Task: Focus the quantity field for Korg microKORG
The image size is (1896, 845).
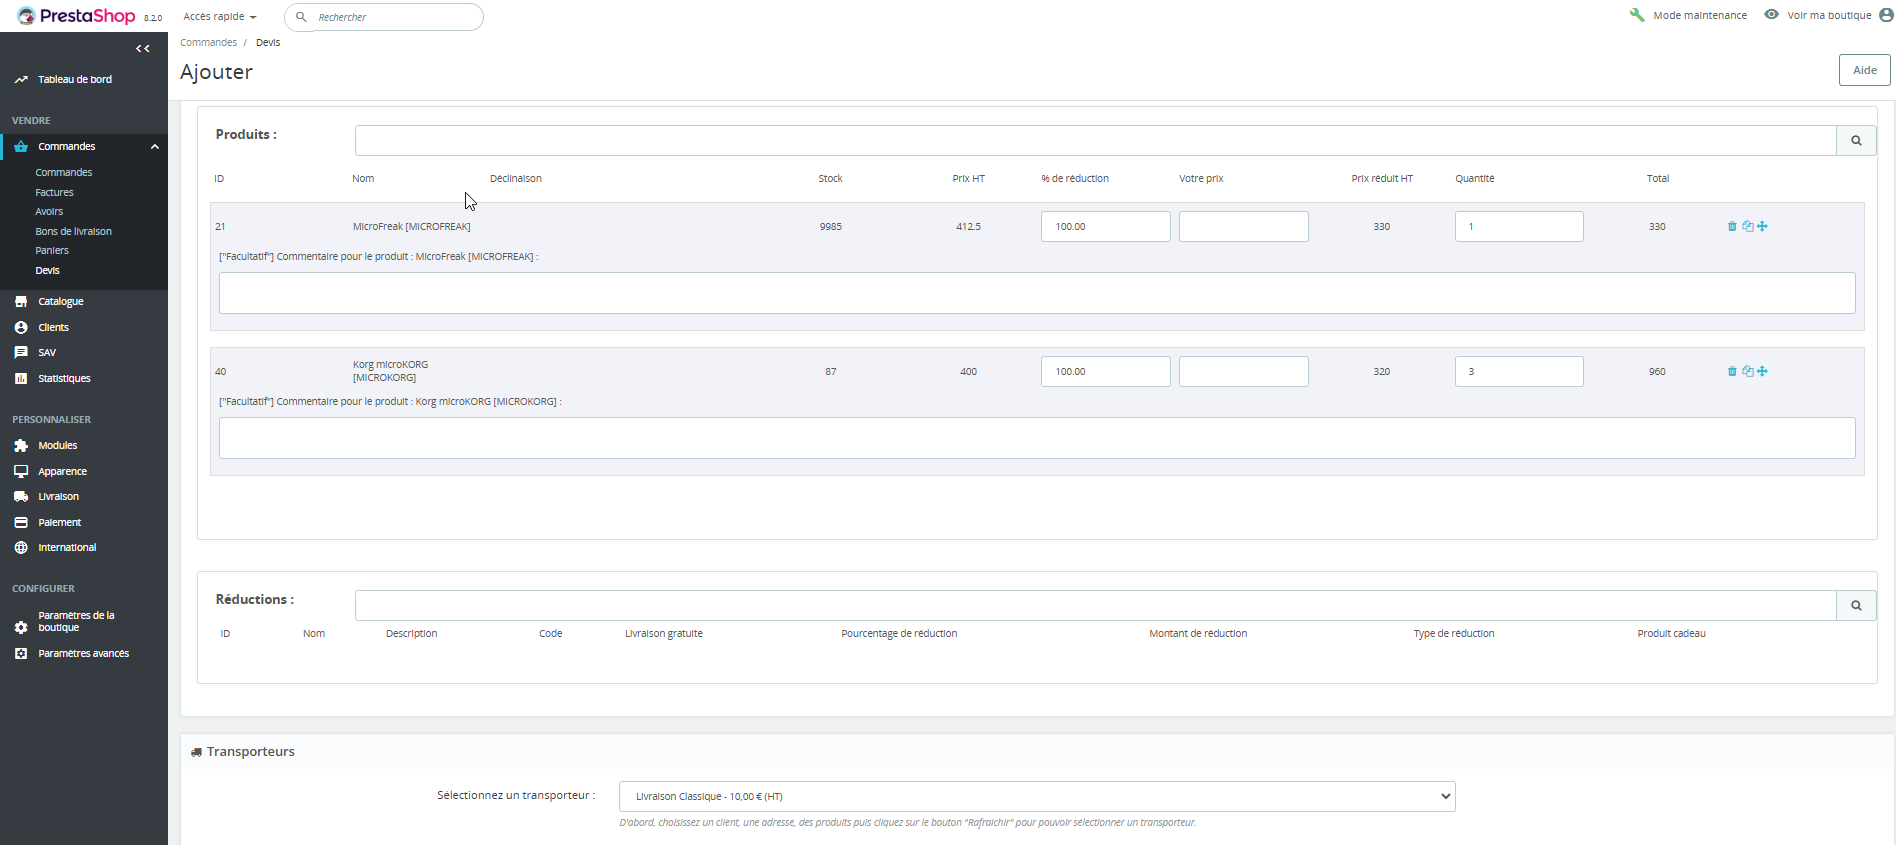Action: pos(1518,372)
